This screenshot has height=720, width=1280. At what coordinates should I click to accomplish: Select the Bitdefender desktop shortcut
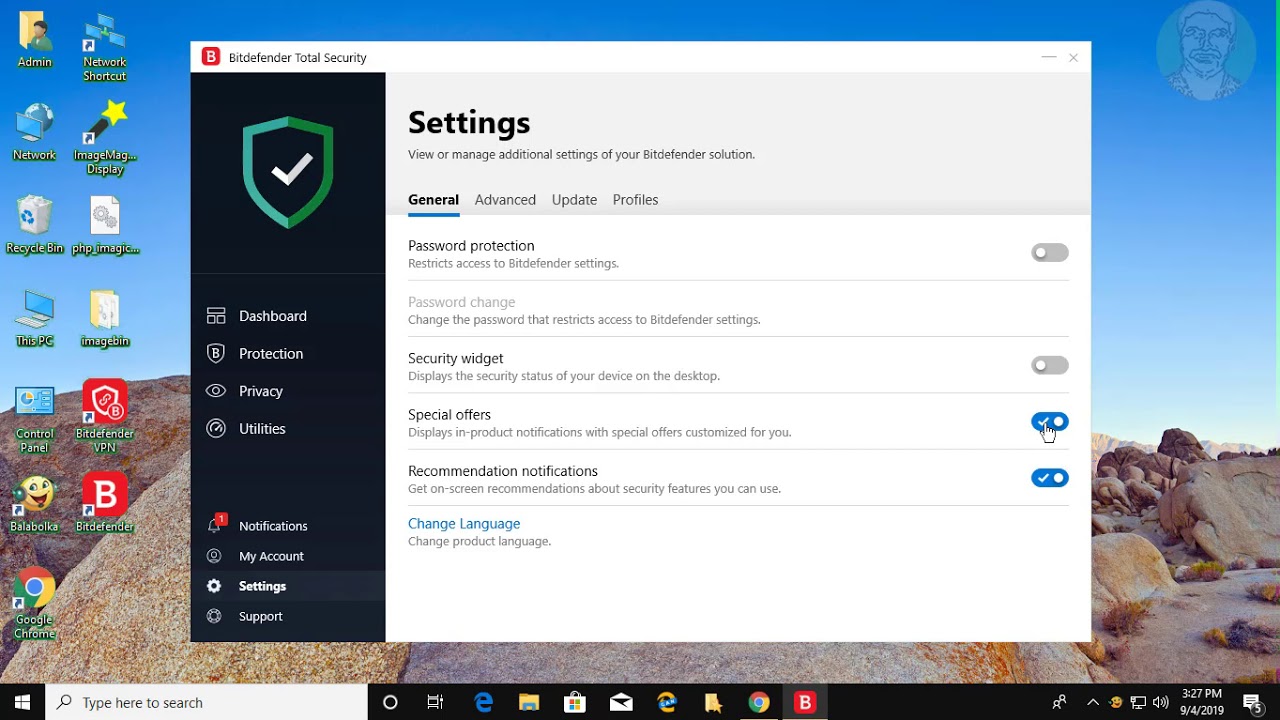coord(105,502)
